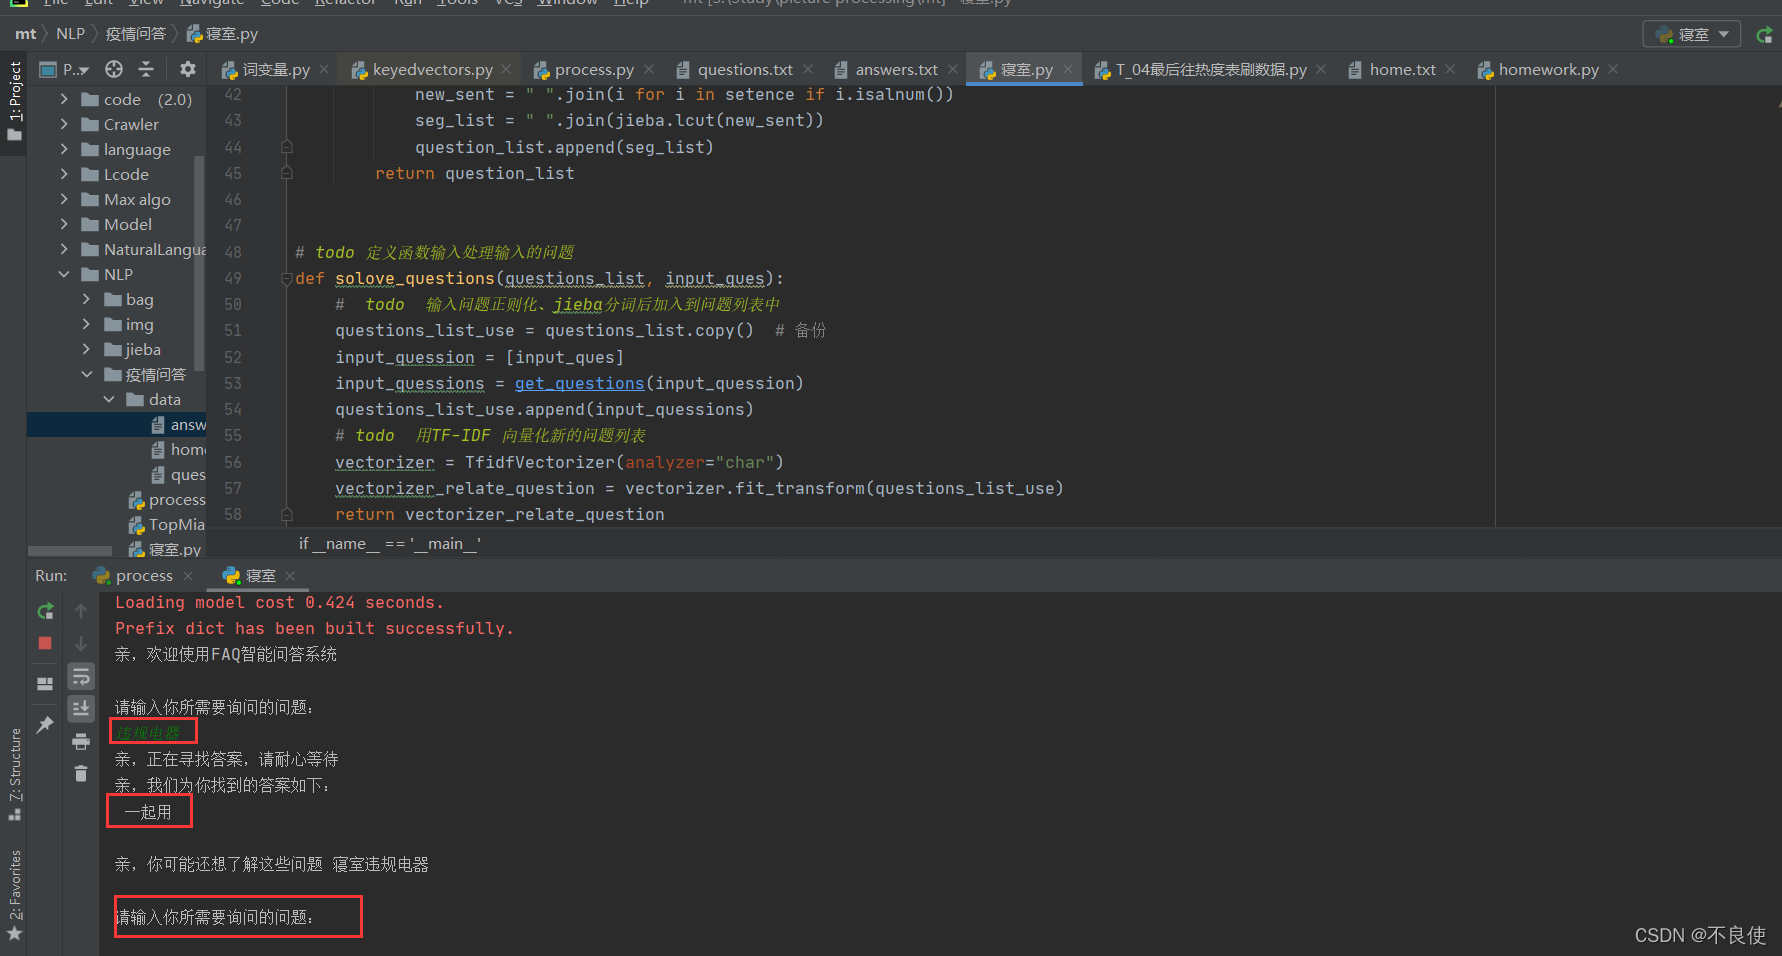Click the if __name__ breadcrumb
The height and width of the screenshot is (956, 1782).
tap(390, 543)
